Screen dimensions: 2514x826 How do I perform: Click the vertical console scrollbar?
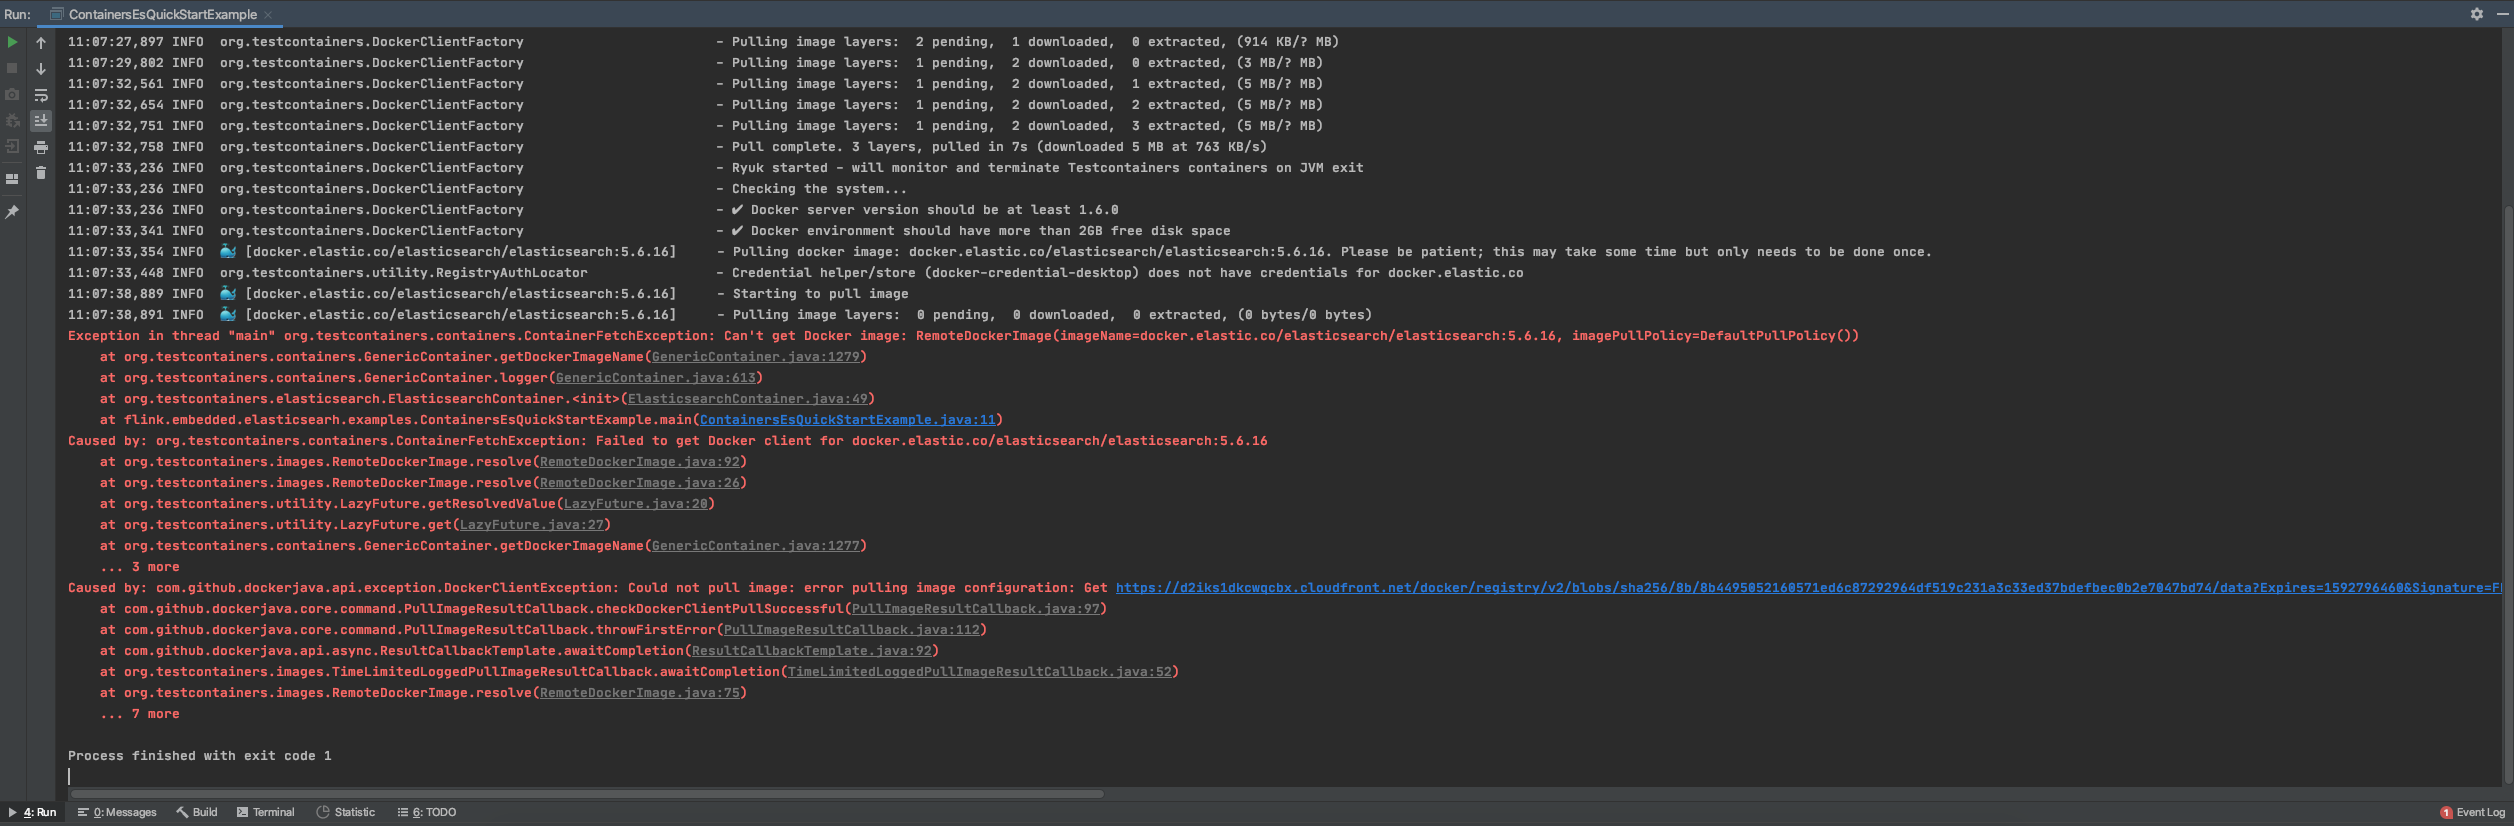2507,495
